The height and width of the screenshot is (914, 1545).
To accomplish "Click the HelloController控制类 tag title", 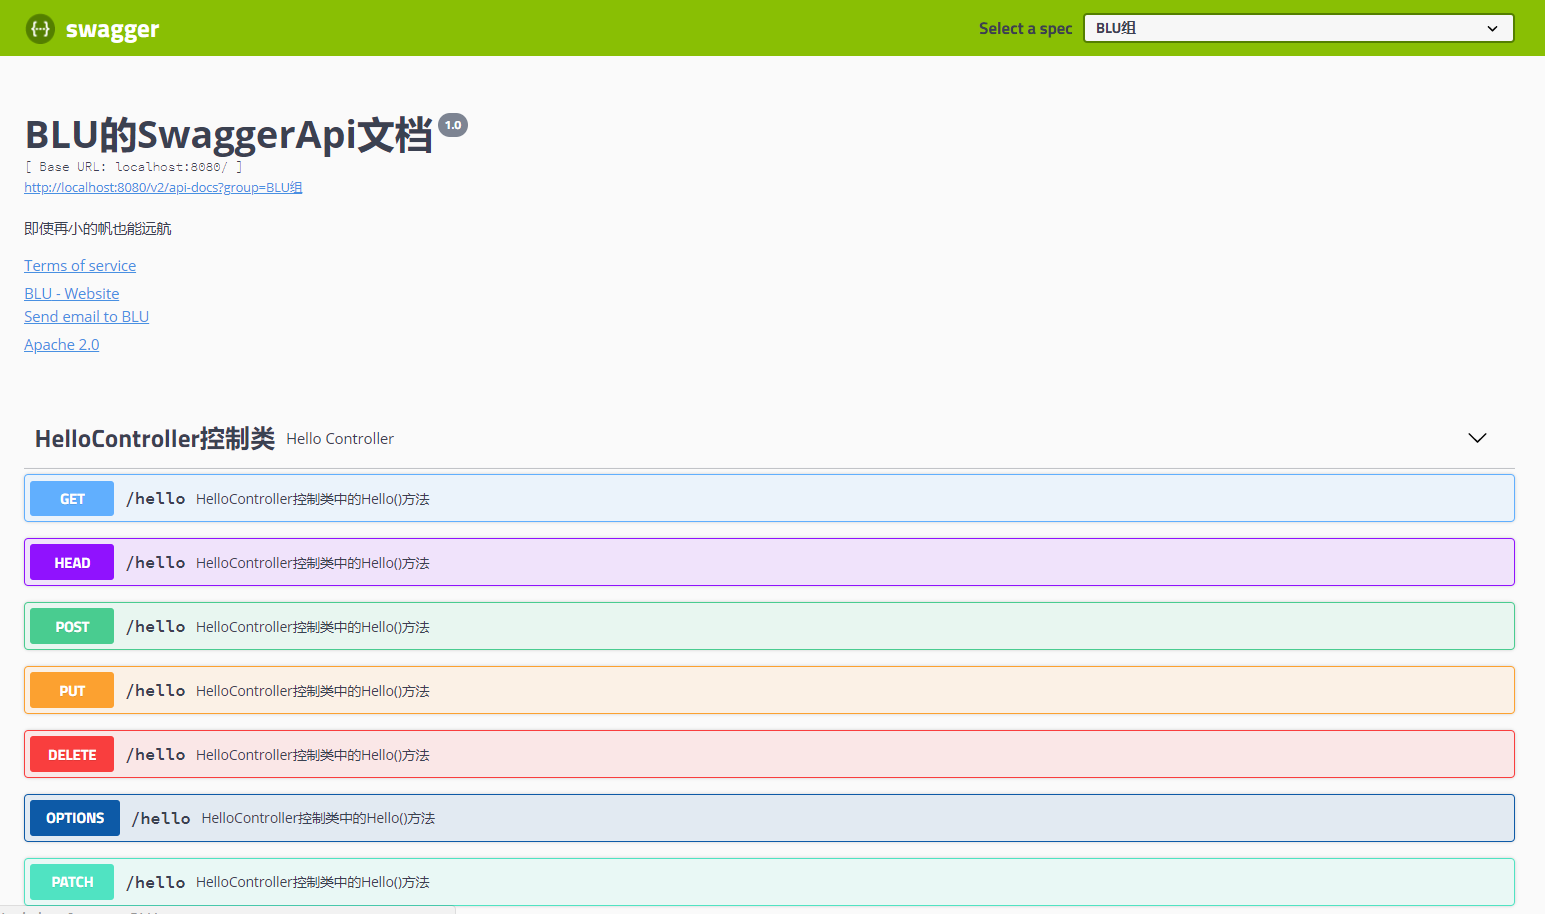I will [155, 438].
